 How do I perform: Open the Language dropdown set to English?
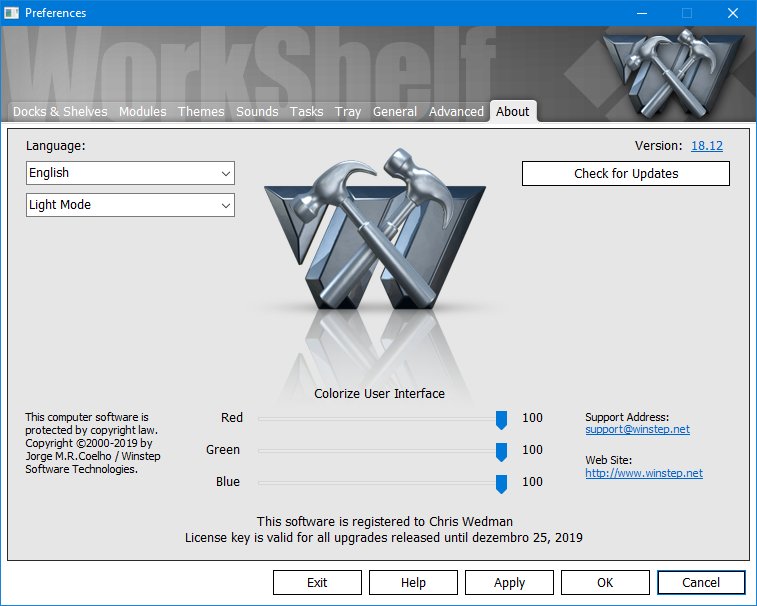(x=130, y=173)
